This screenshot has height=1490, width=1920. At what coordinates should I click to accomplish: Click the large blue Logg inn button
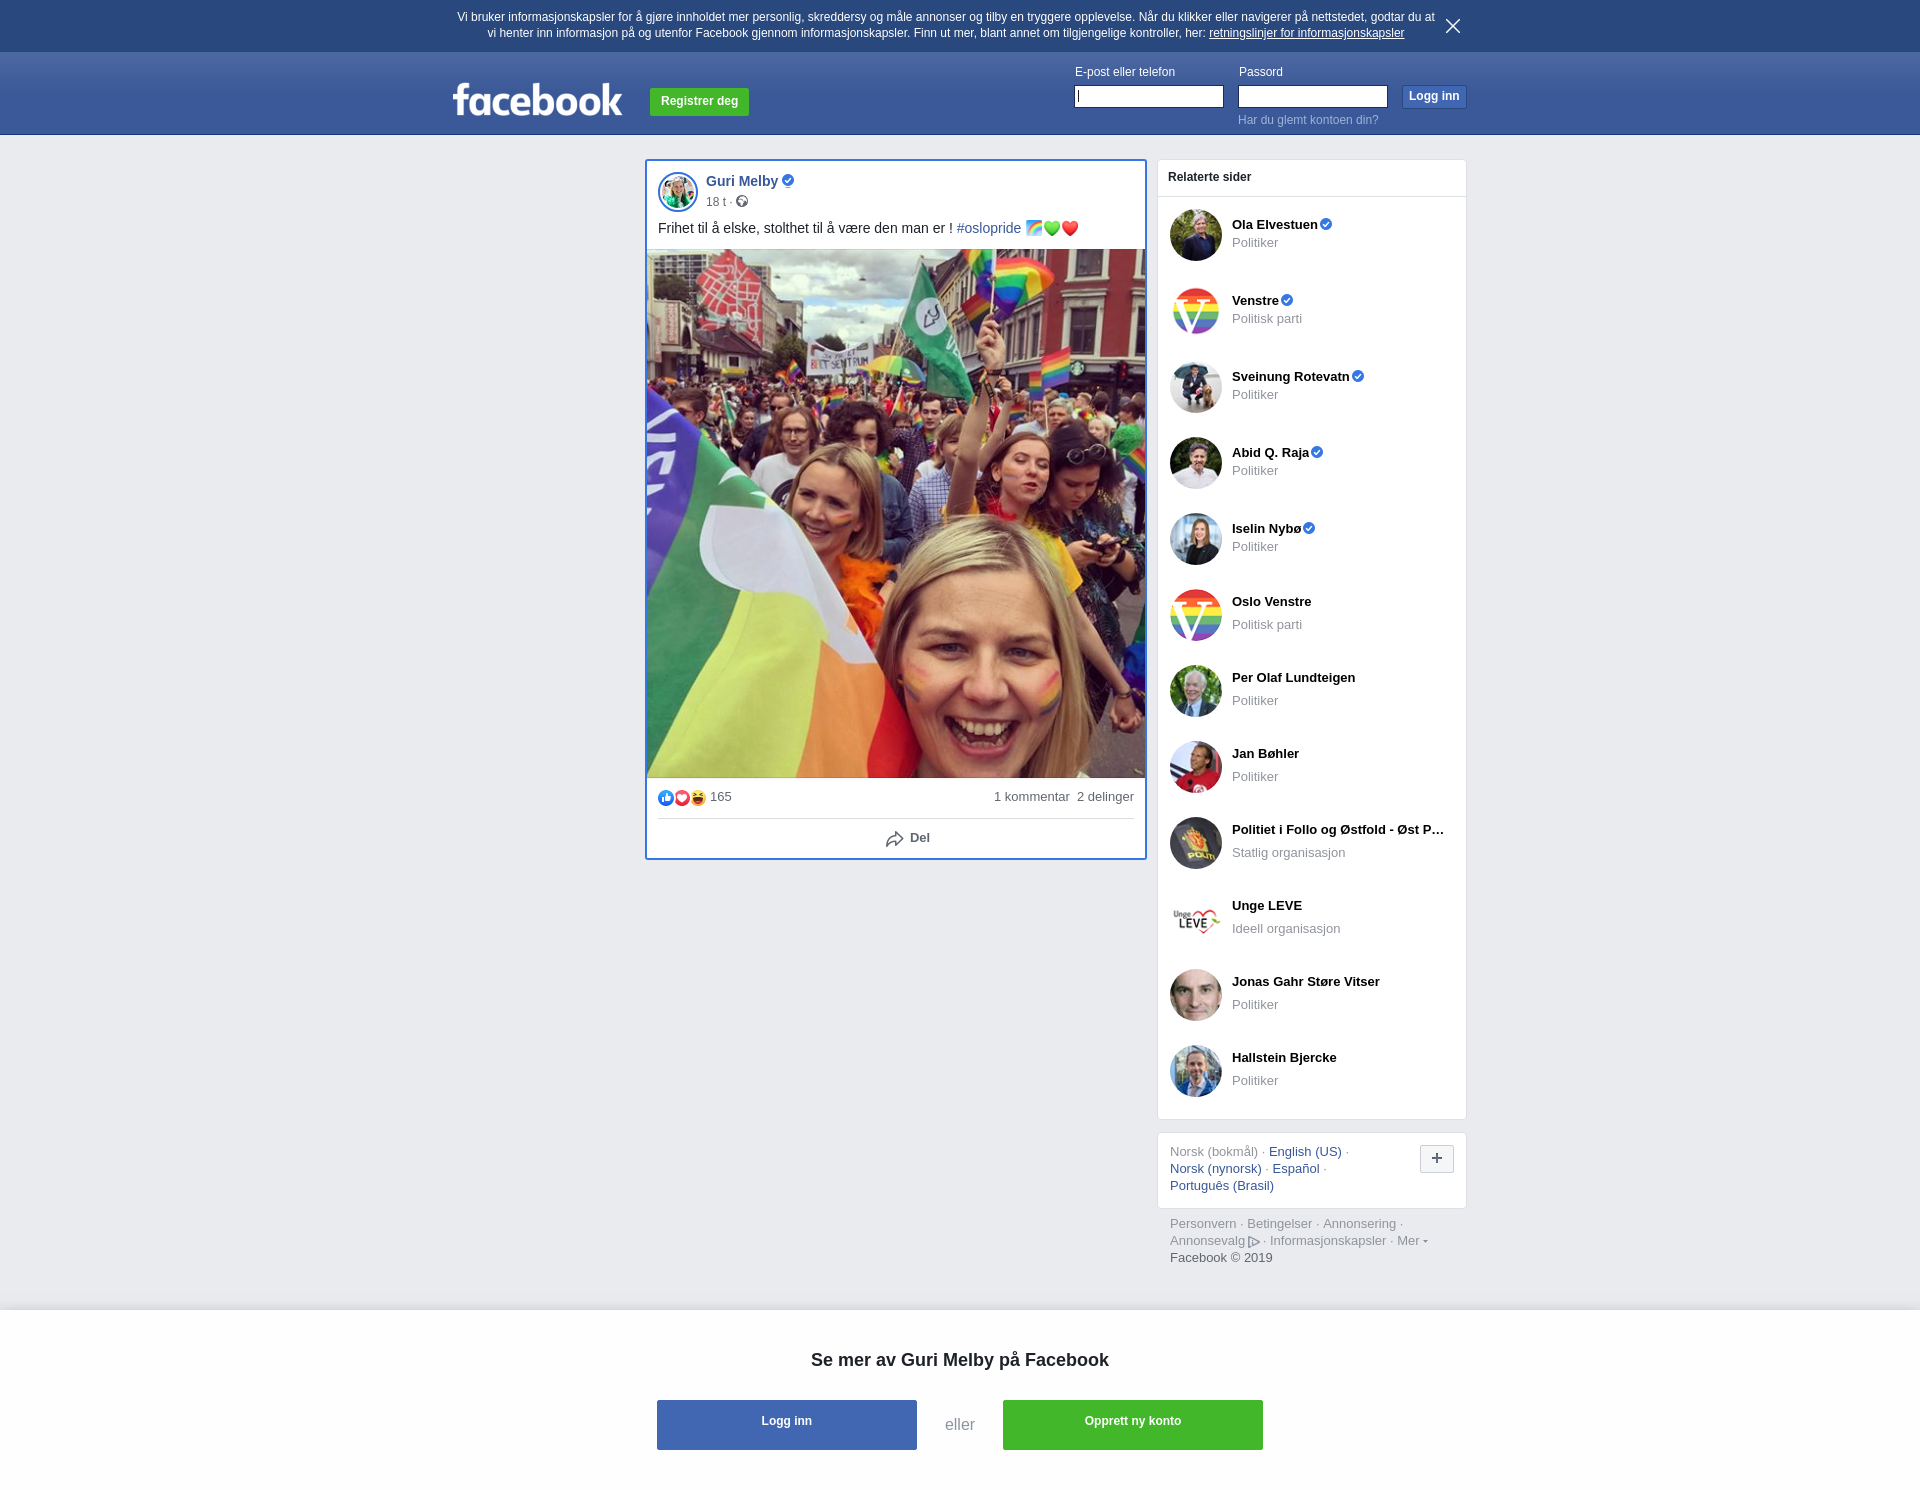coord(787,1425)
